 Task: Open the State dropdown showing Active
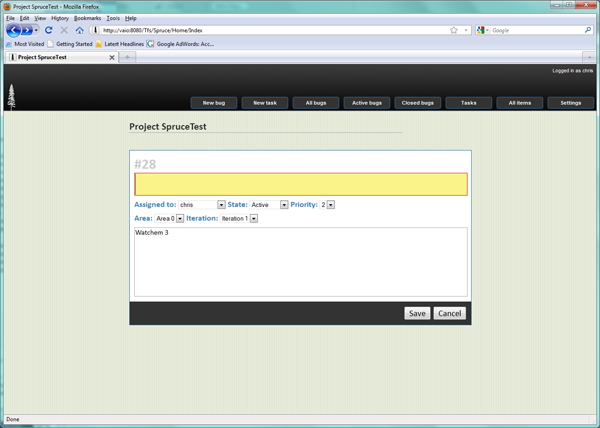[x=269, y=205]
